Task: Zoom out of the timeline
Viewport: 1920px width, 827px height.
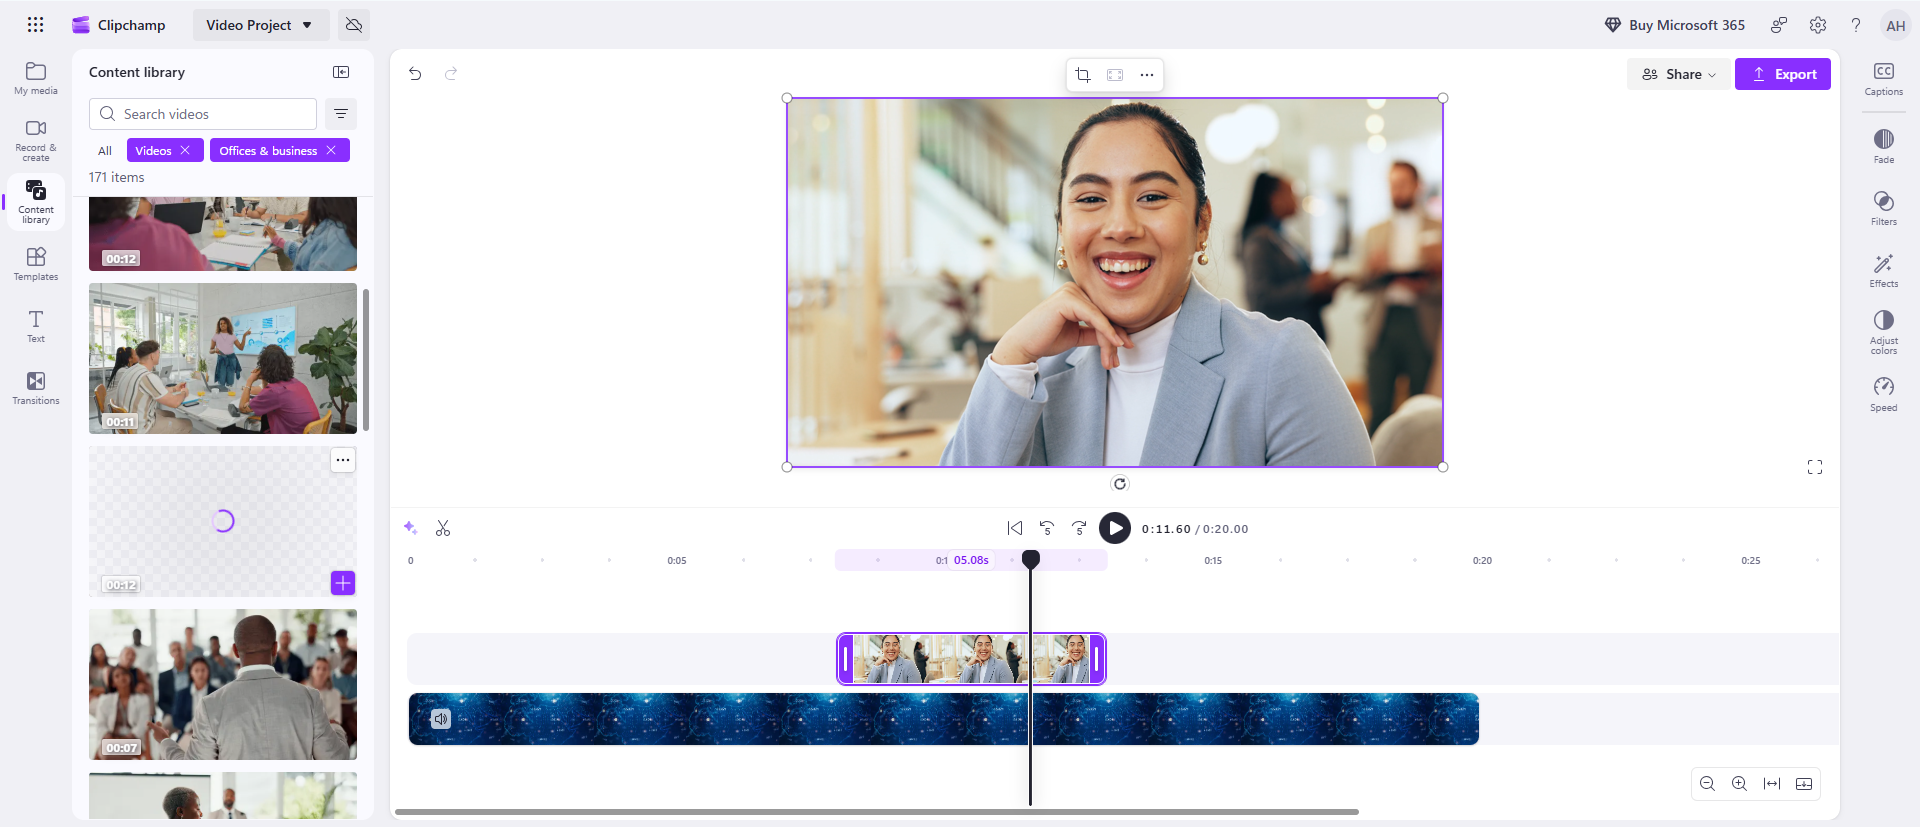Action: coord(1708,784)
